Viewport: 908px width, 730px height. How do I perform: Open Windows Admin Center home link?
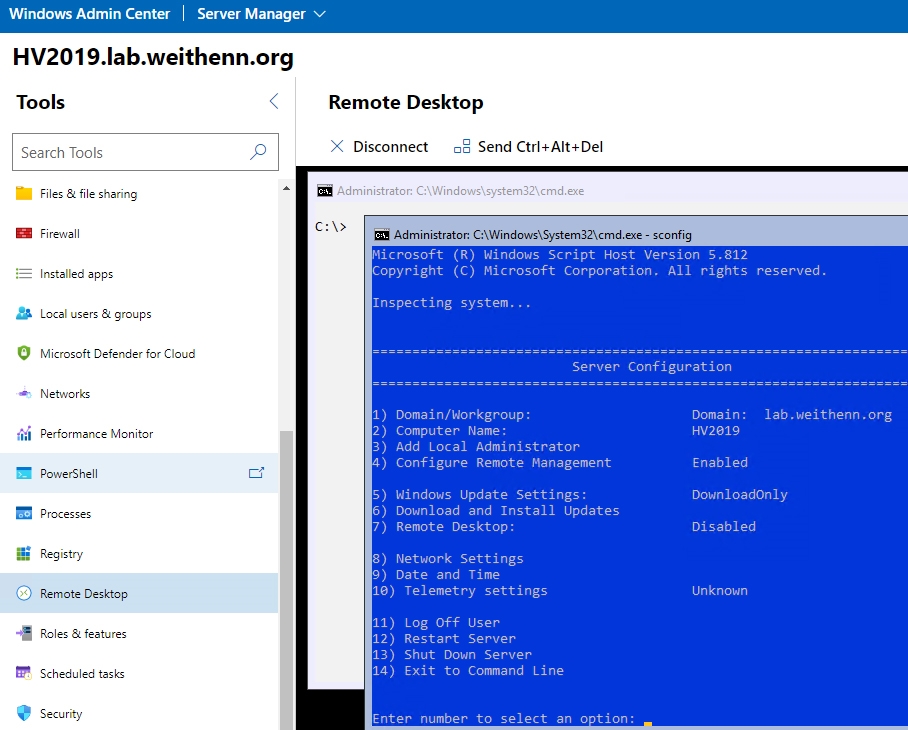click(x=90, y=14)
